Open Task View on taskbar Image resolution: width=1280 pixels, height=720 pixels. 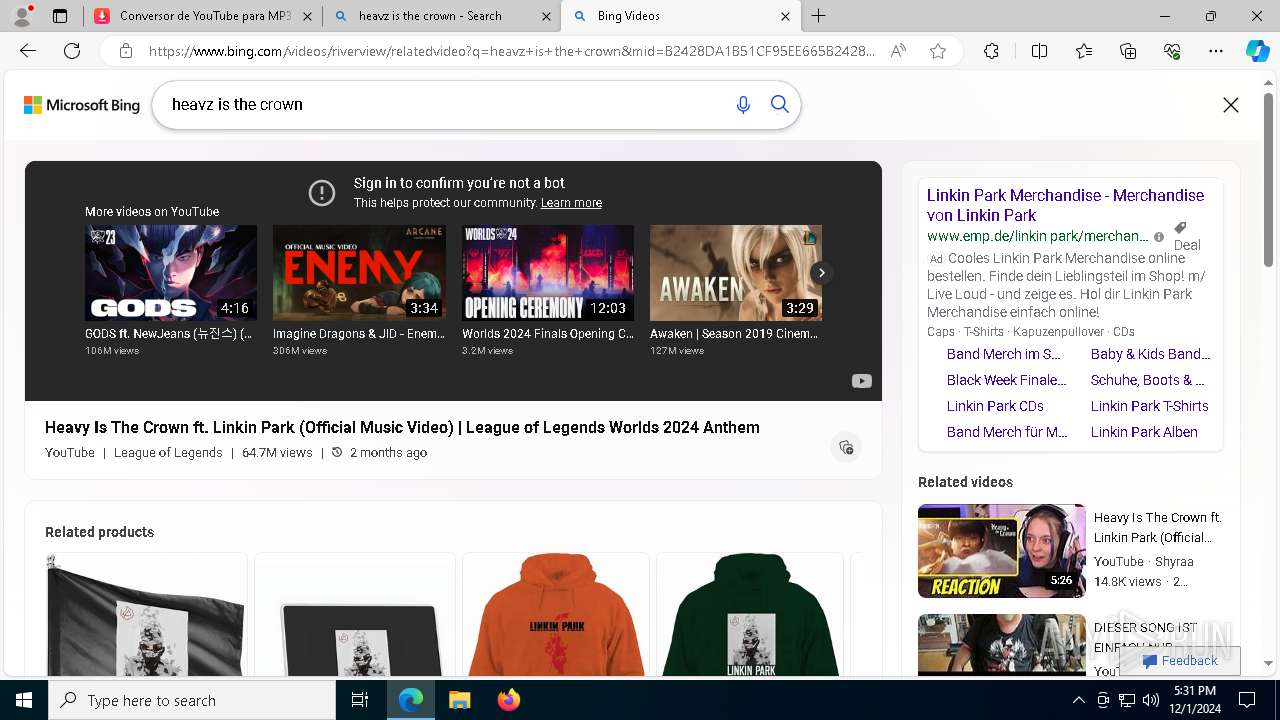pyautogui.click(x=360, y=700)
